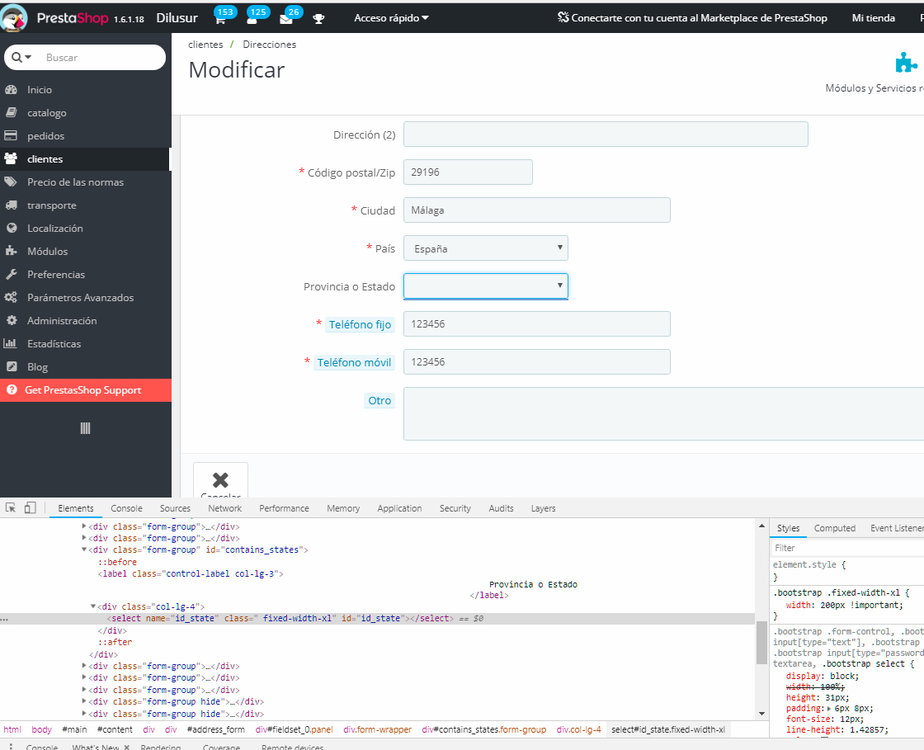The height and width of the screenshot is (750, 924).
Task: Click the Dilusur shop name
Action: (x=177, y=18)
